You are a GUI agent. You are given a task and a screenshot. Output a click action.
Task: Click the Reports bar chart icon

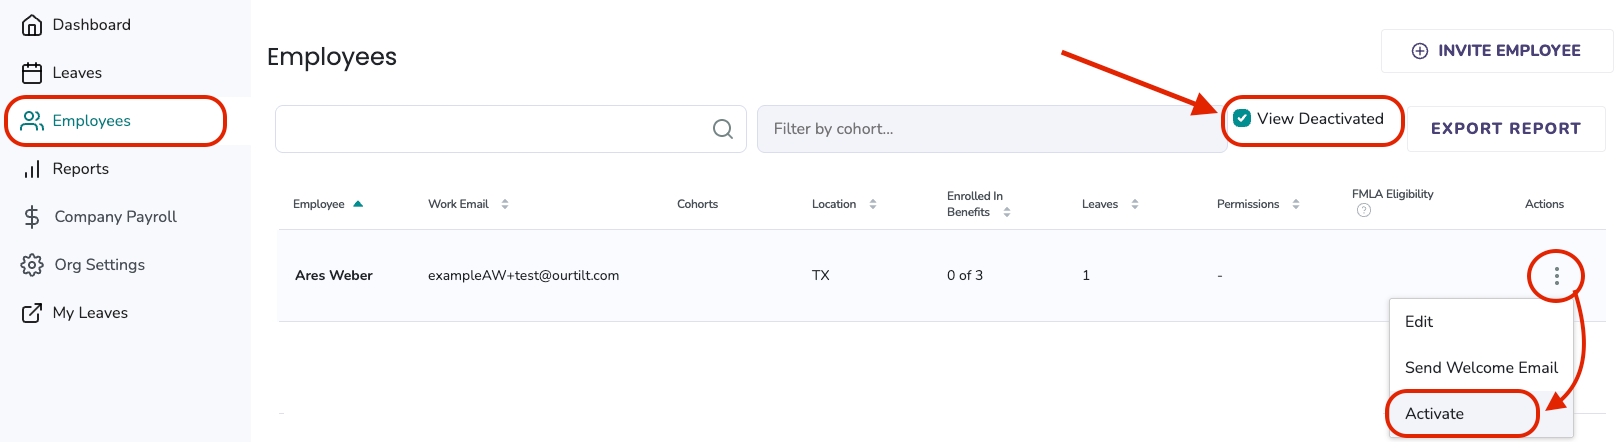[x=32, y=169]
